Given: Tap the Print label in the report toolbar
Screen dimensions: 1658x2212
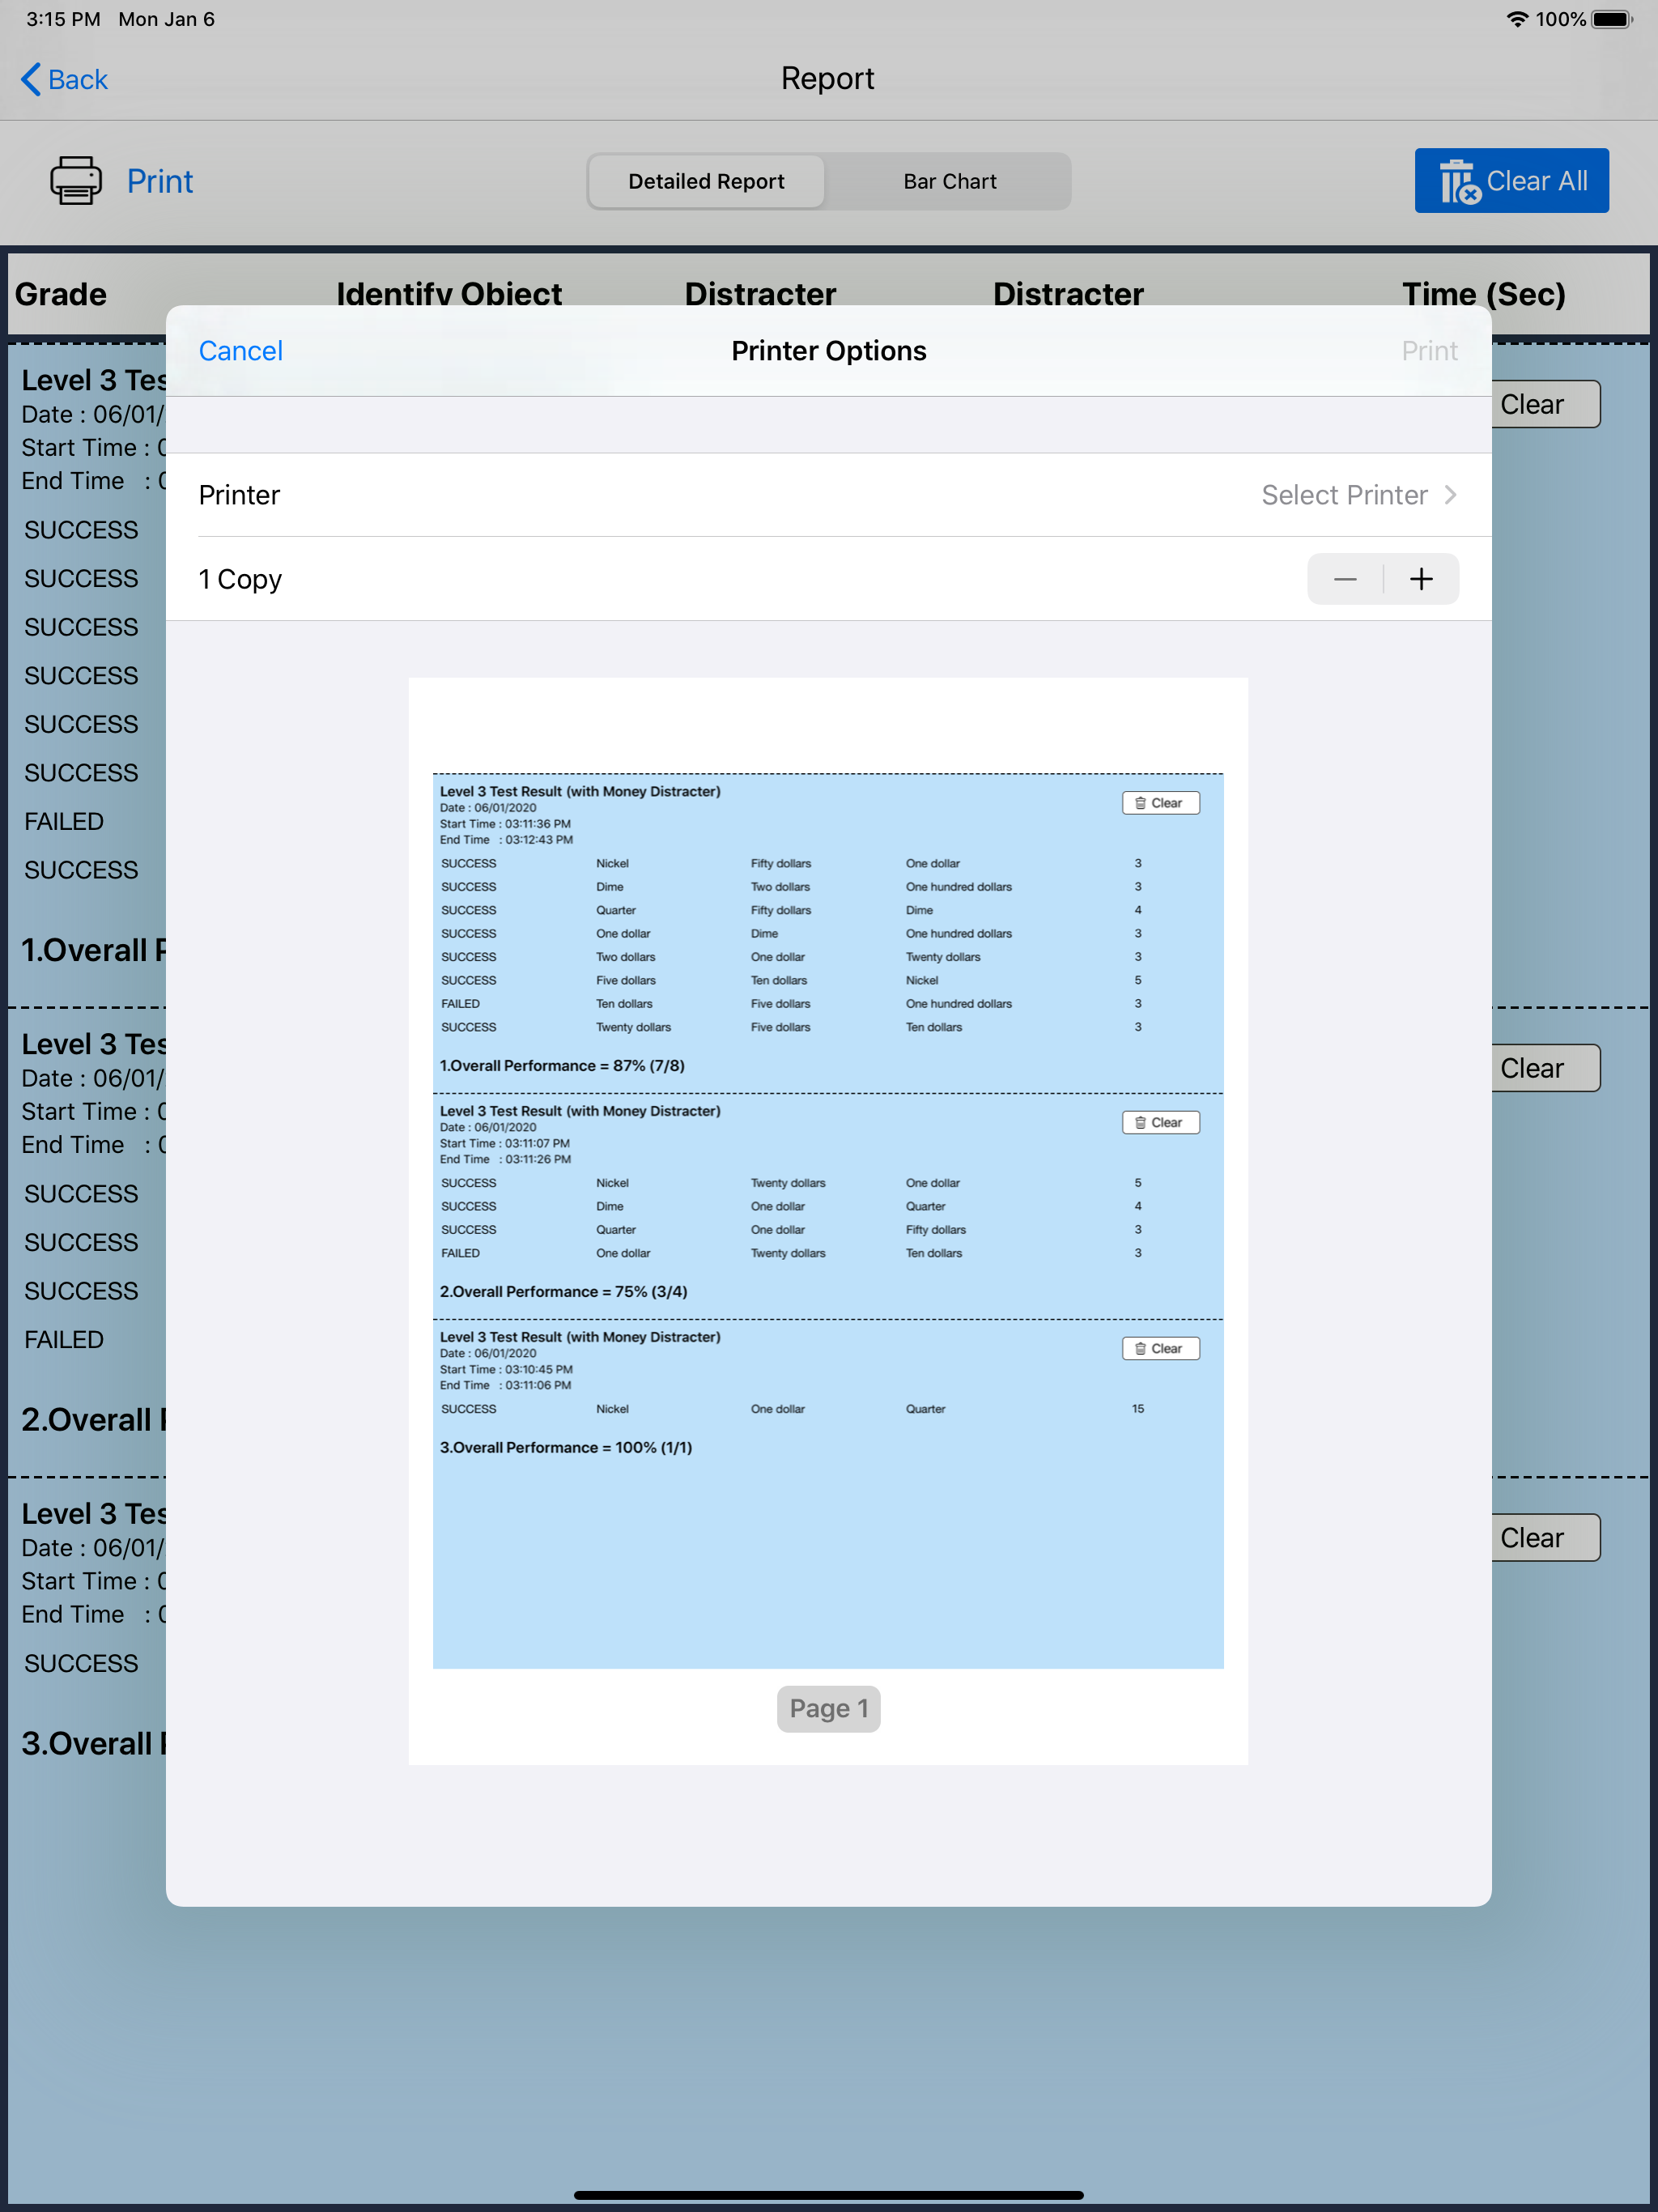Looking at the screenshot, I should pyautogui.click(x=160, y=181).
